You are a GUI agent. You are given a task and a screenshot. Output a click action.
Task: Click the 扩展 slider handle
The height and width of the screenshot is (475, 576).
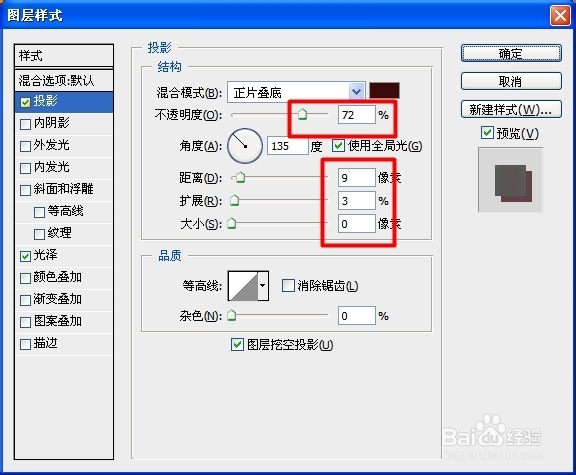point(234,200)
